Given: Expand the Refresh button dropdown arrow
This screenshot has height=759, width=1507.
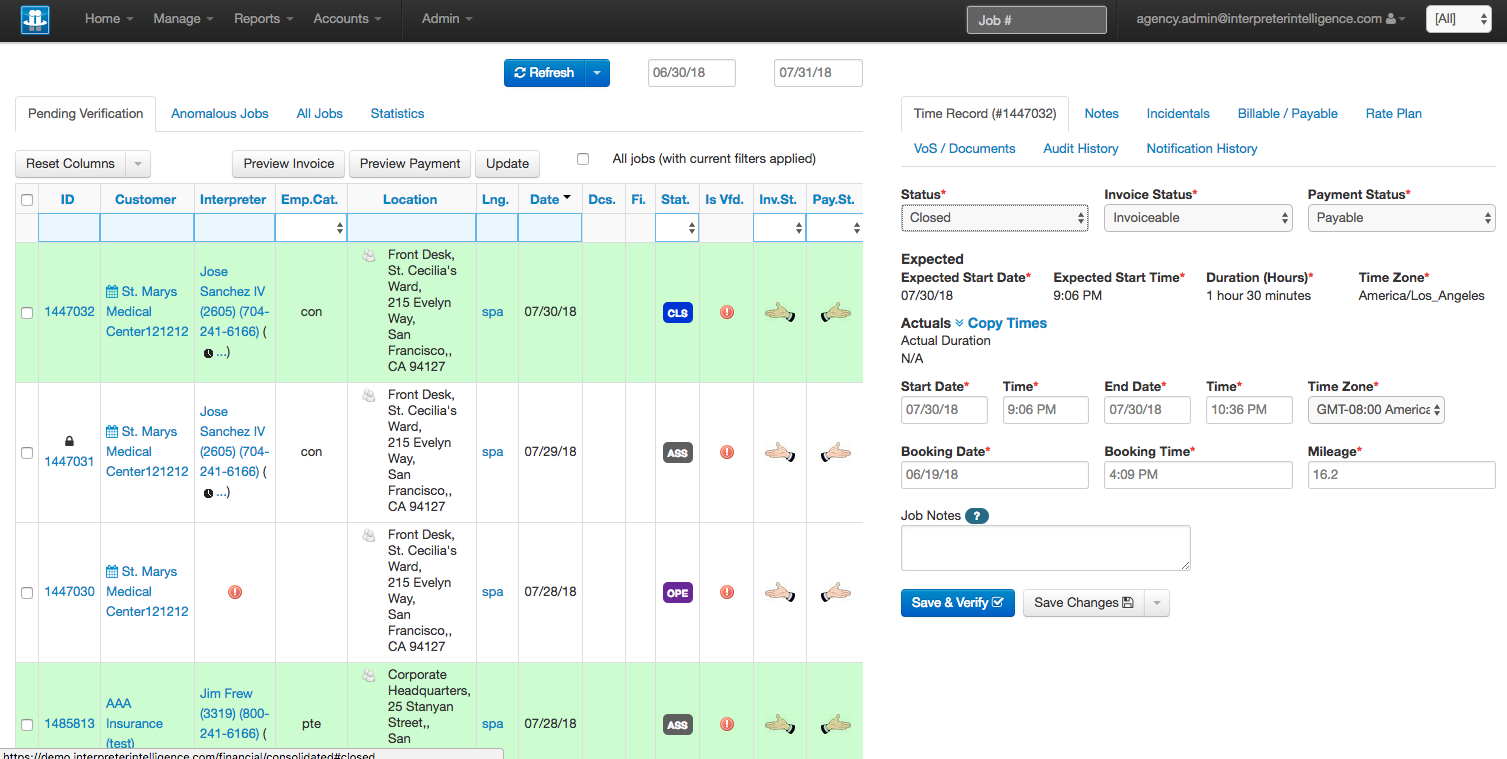Looking at the screenshot, I should [597, 73].
